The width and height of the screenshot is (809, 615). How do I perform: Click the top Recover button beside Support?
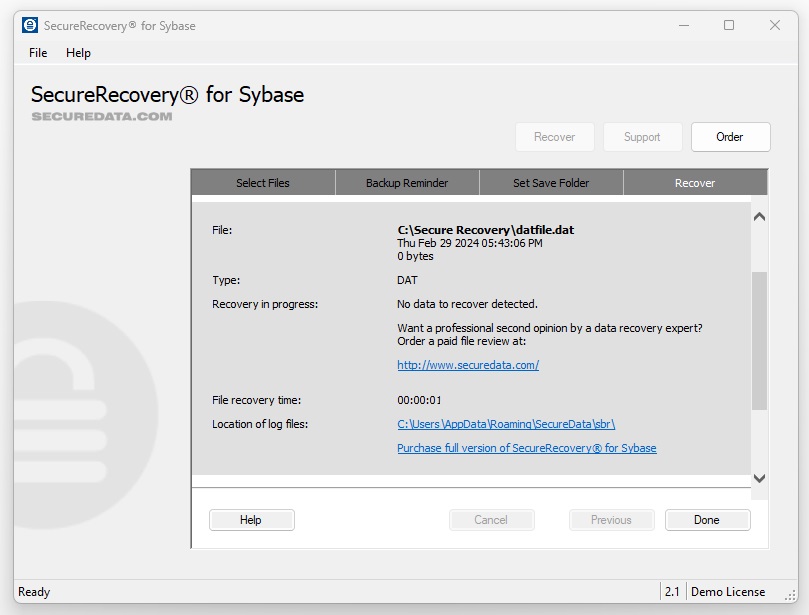coord(554,137)
